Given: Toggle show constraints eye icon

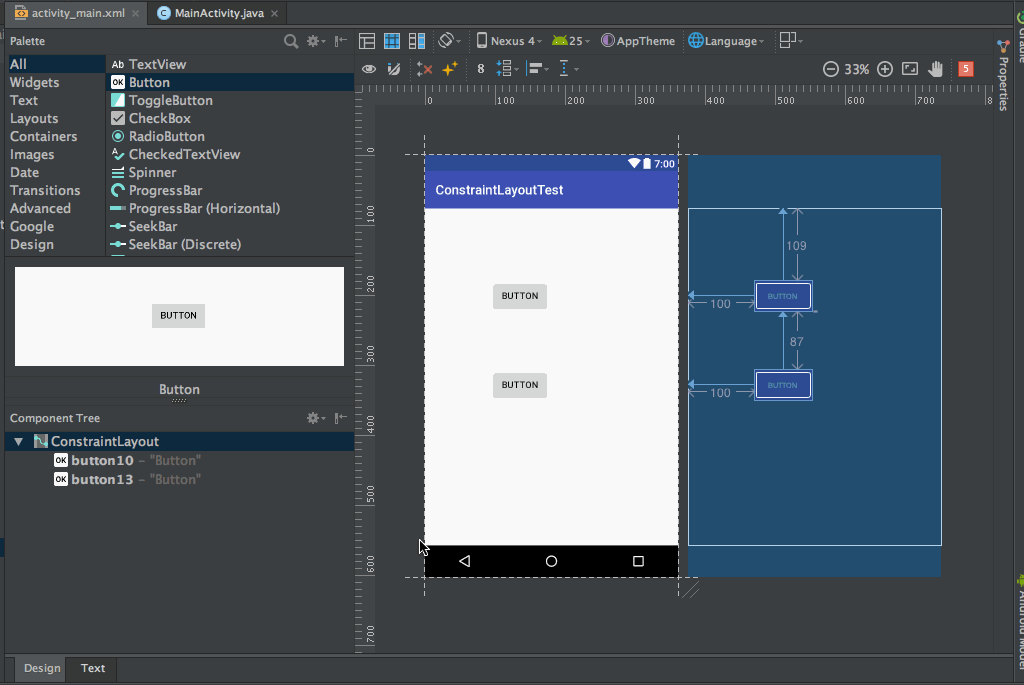Looking at the screenshot, I should (369, 69).
